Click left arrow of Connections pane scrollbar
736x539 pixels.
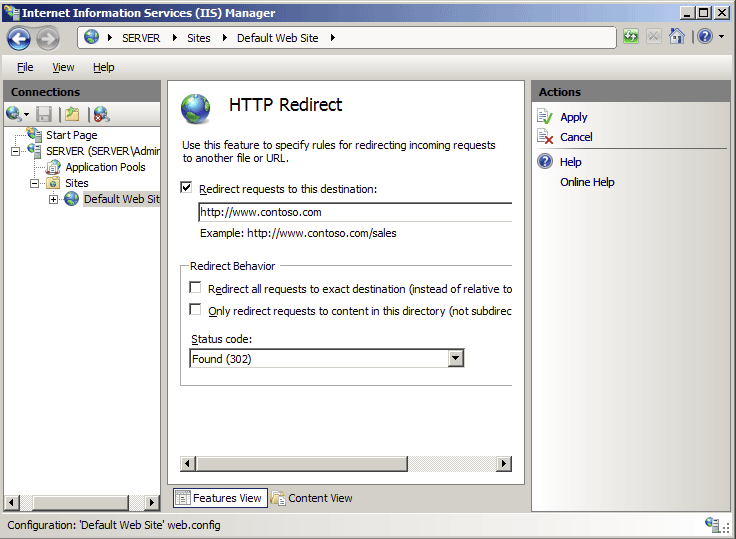[x=11, y=502]
